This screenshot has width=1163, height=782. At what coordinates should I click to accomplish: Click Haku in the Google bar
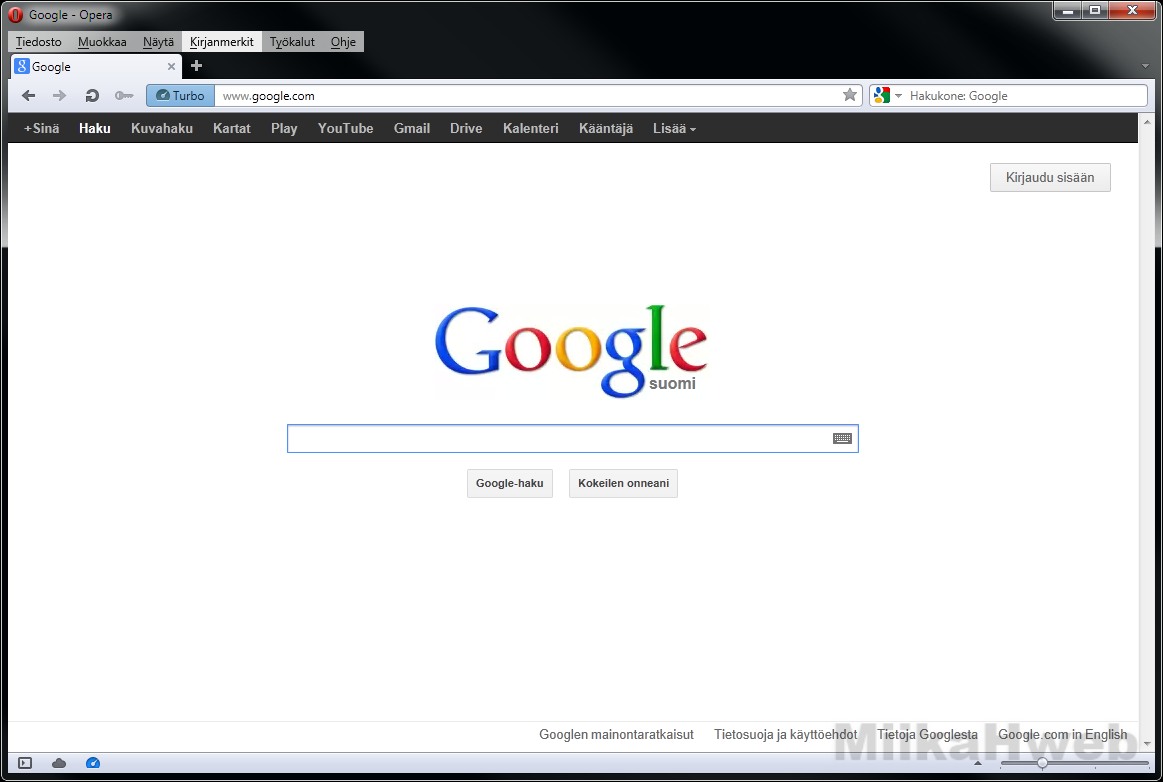(95, 128)
